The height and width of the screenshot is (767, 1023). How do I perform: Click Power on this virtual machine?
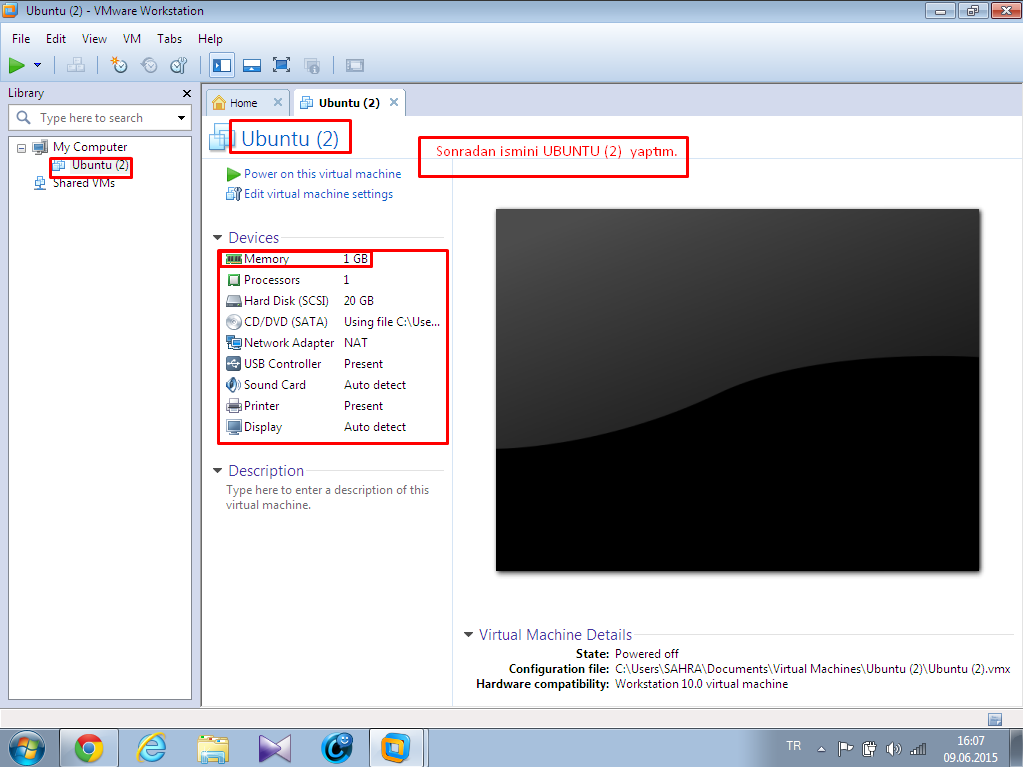point(322,174)
